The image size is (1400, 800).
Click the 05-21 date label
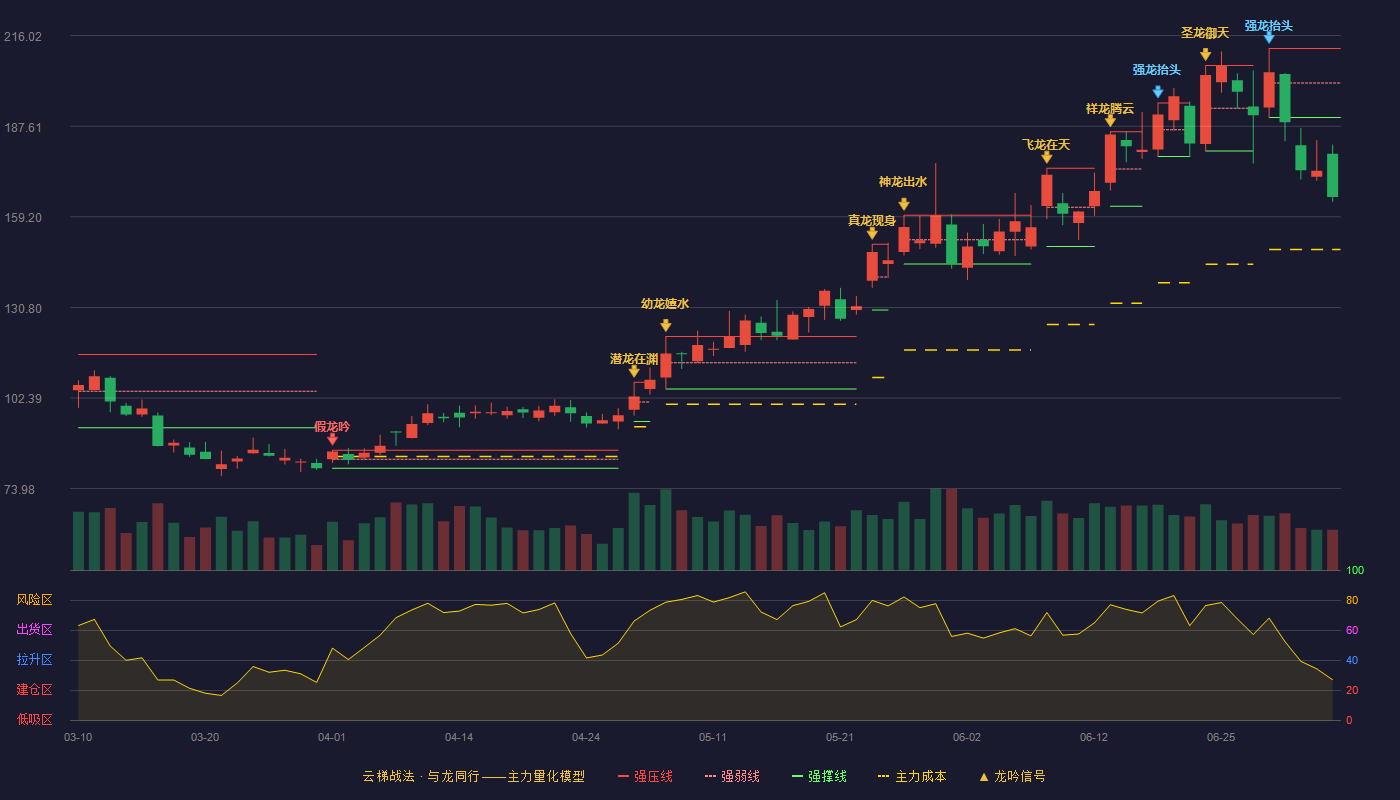(x=840, y=737)
